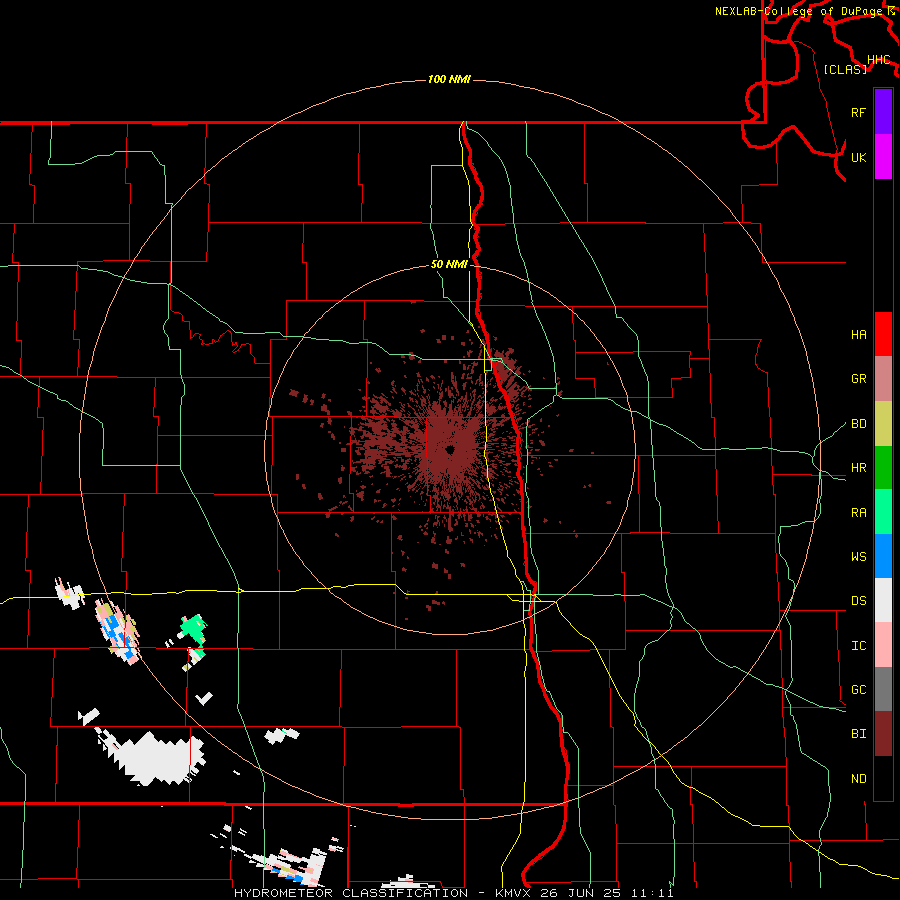Click the BD legend label
This screenshot has width=900, height=900.
(858, 424)
